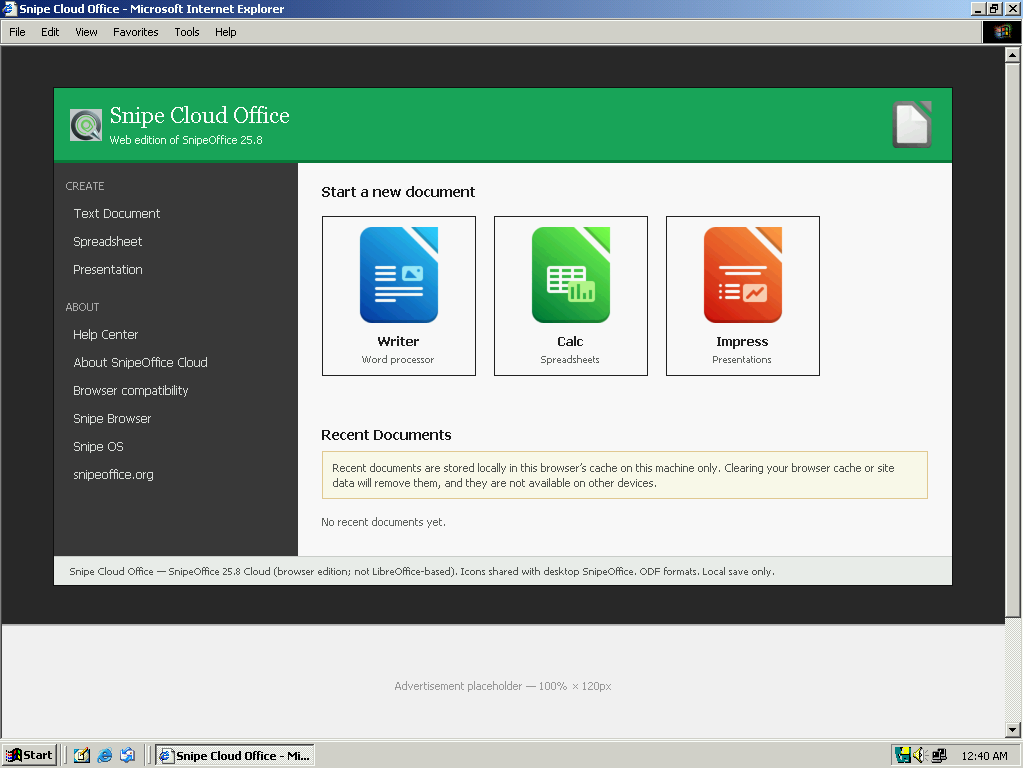Click the leftmost monitor tray icon

pos(903,755)
